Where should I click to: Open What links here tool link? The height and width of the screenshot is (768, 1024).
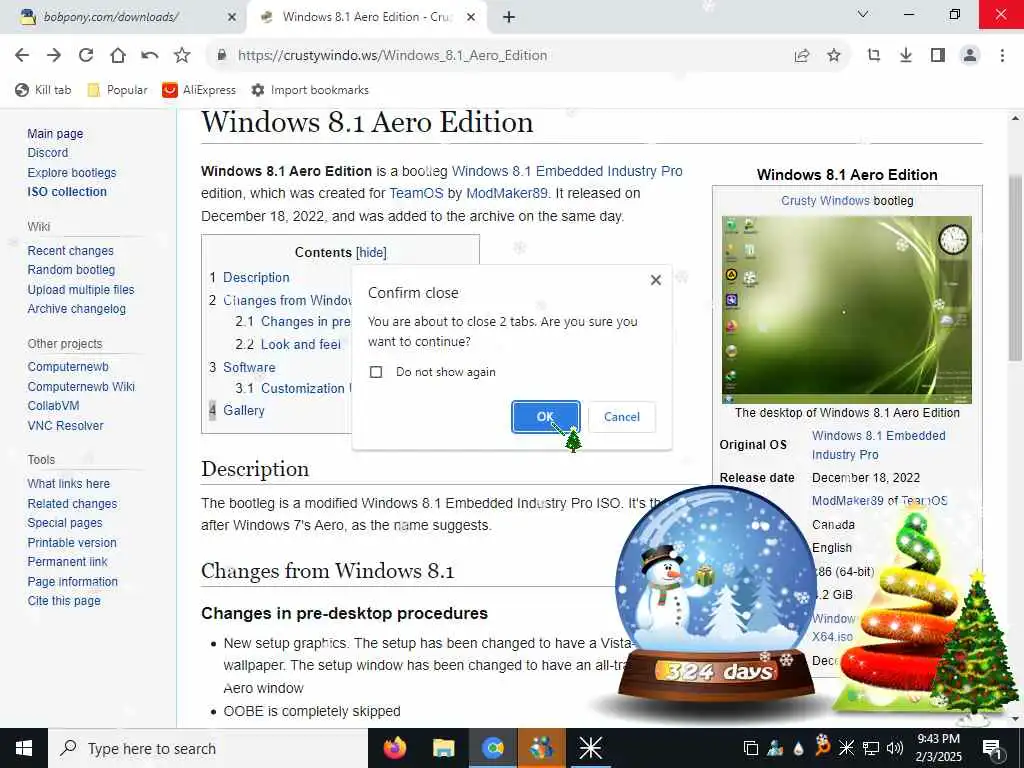(69, 484)
